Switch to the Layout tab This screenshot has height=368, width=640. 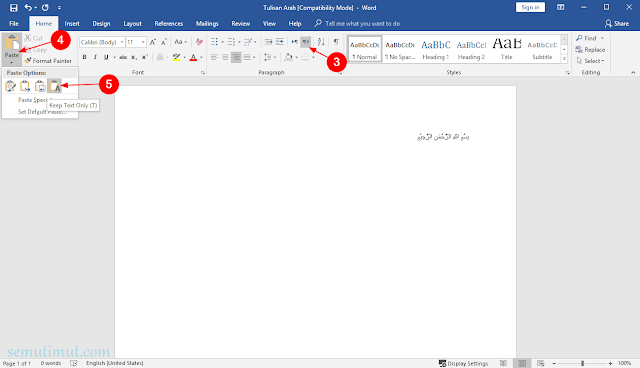pyautogui.click(x=132, y=24)
